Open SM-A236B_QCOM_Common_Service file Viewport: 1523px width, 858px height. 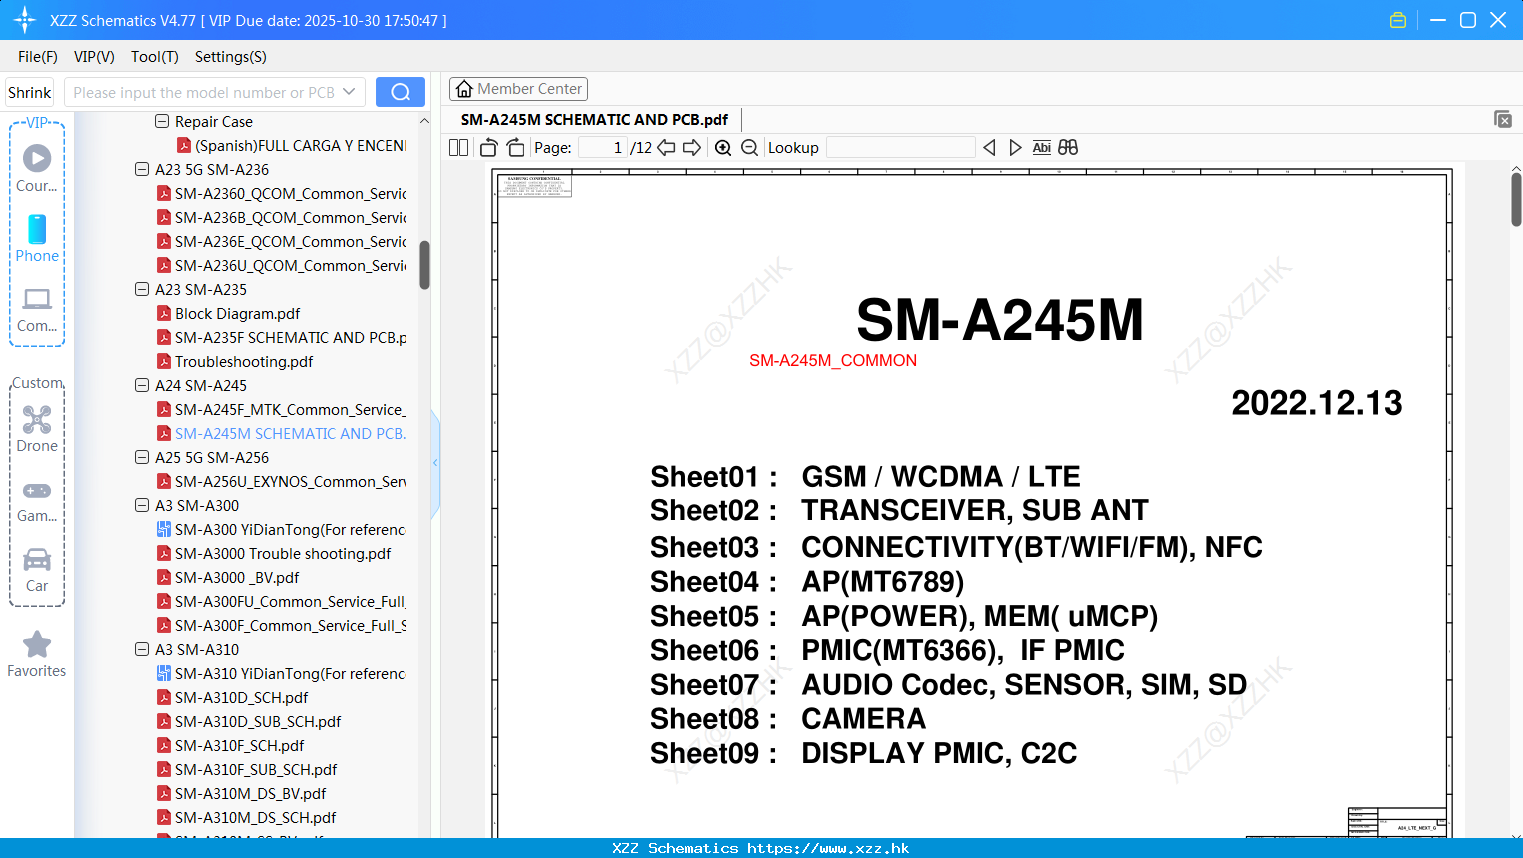click(281, 217)
